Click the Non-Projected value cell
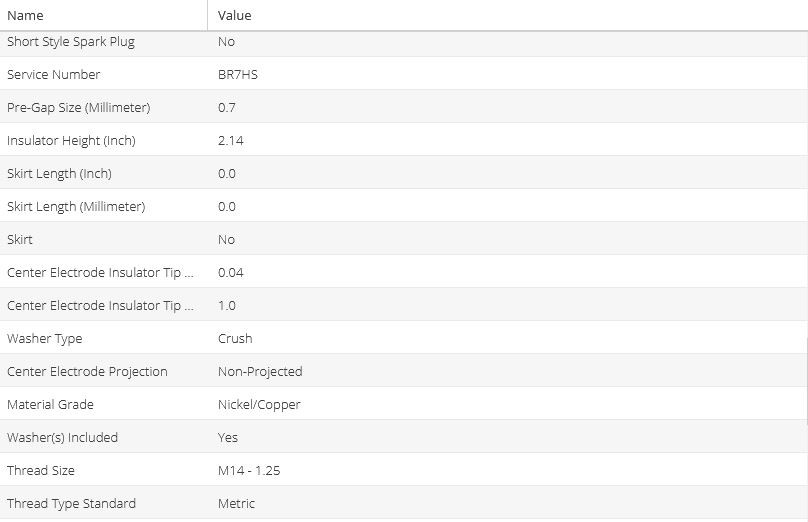This screenshot has height=522, width=808. coord(260,372)
